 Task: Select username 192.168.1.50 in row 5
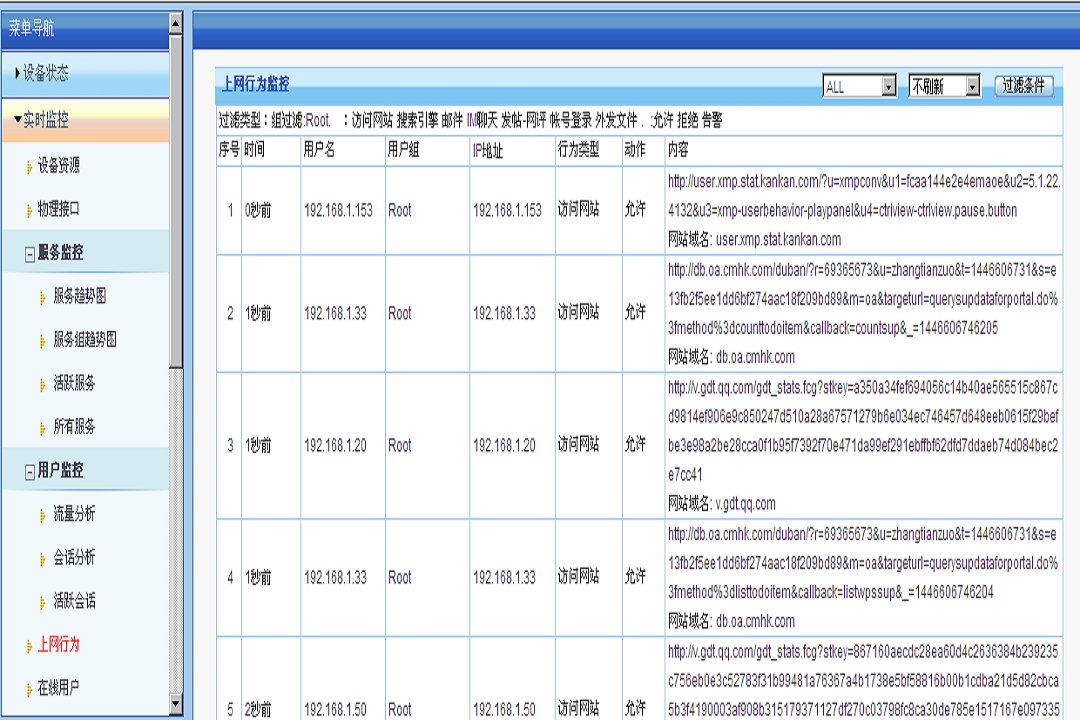(335, 709)
